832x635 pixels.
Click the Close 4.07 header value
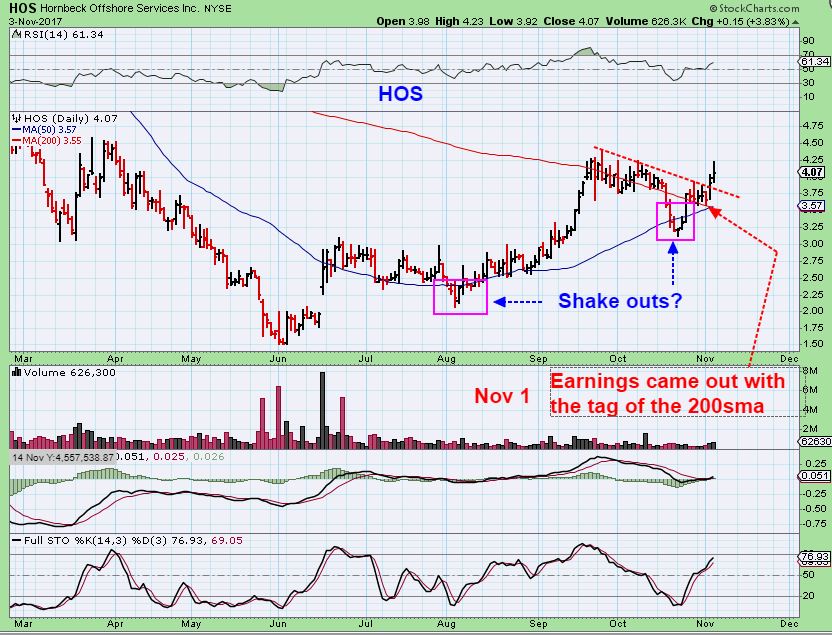pyautogui.click(x=570, y=22)
